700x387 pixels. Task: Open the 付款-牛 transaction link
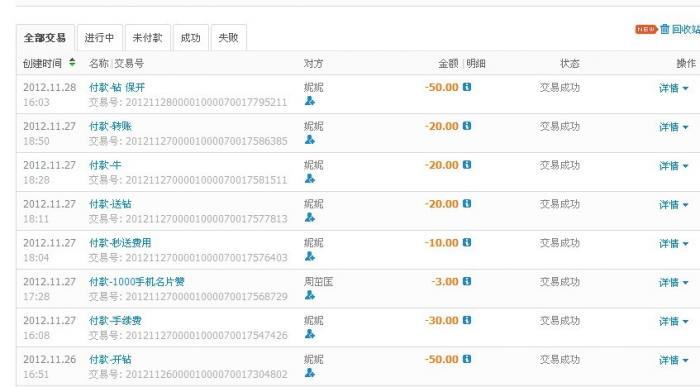[105, 165]
